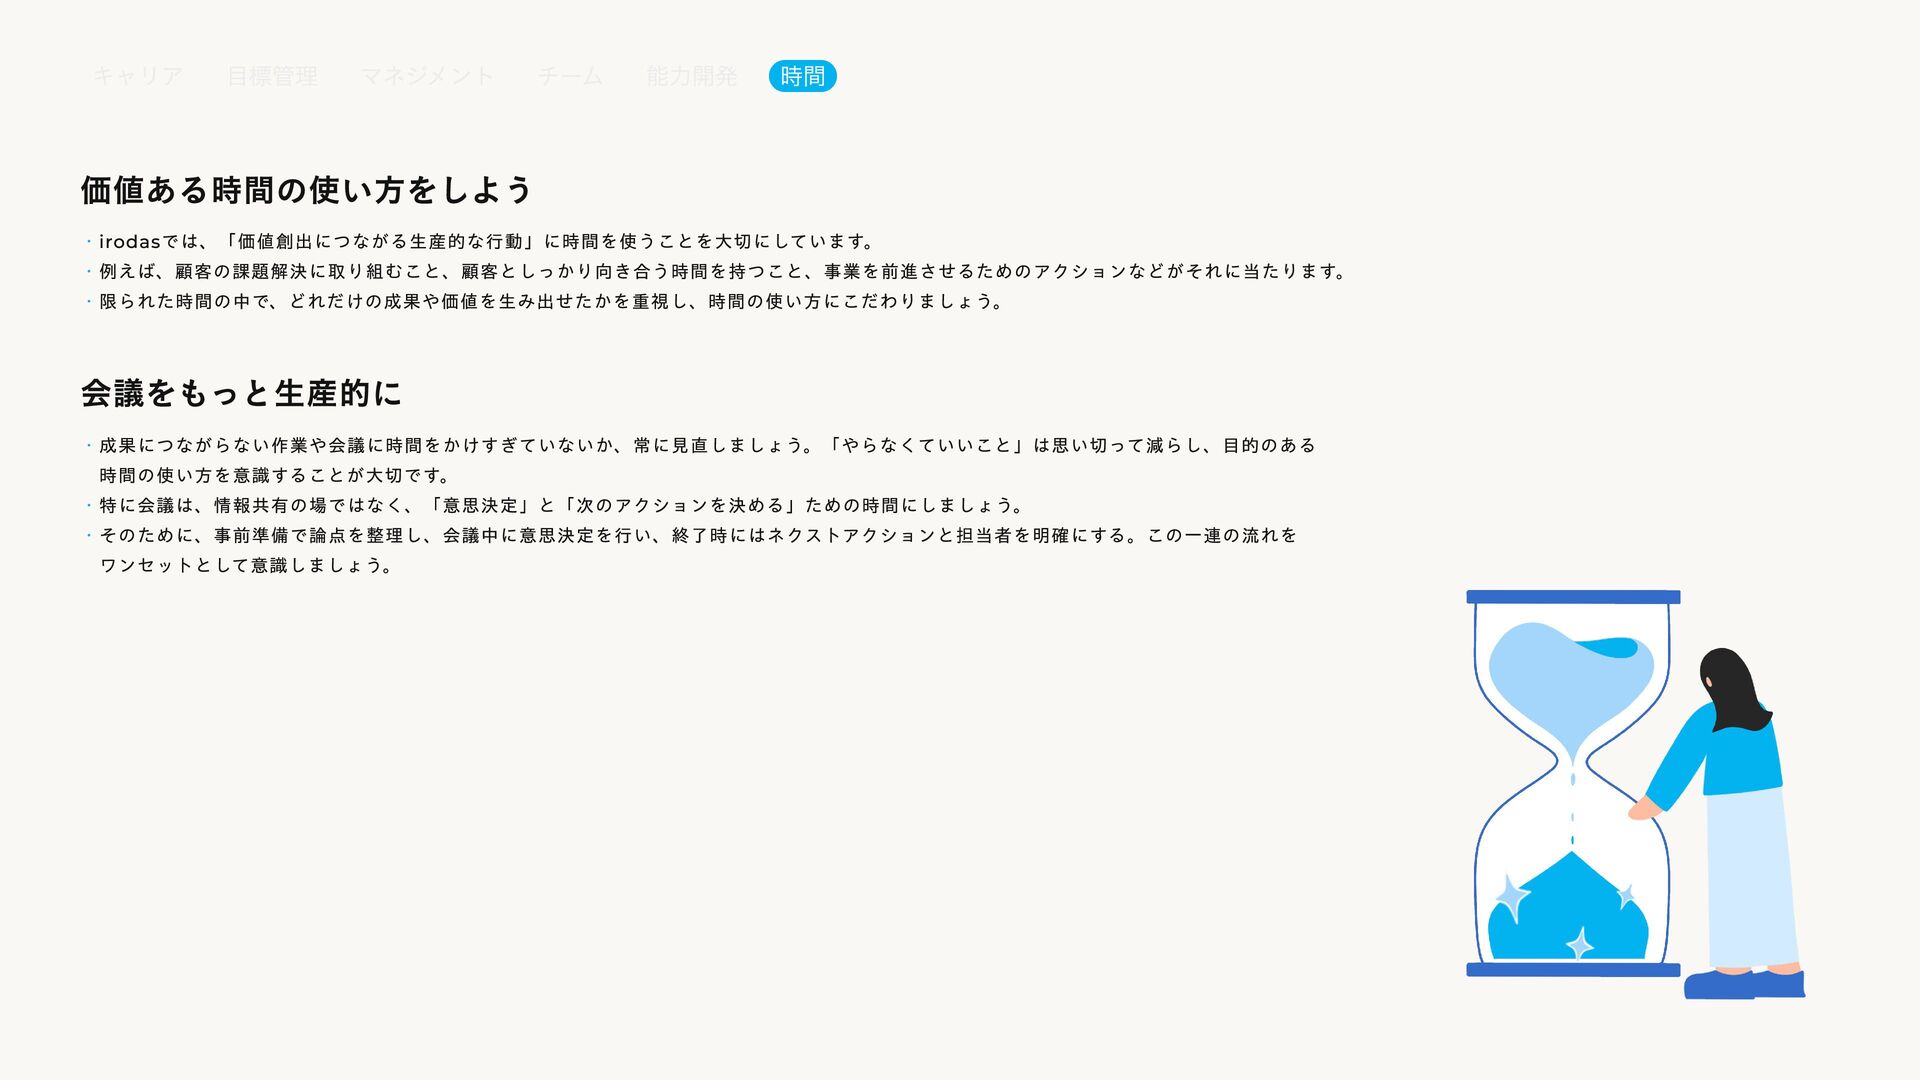Click the heading 価値ある時間の使い方をしよう
This screenshot has width=1920, height=1080.
coord(306,190)
